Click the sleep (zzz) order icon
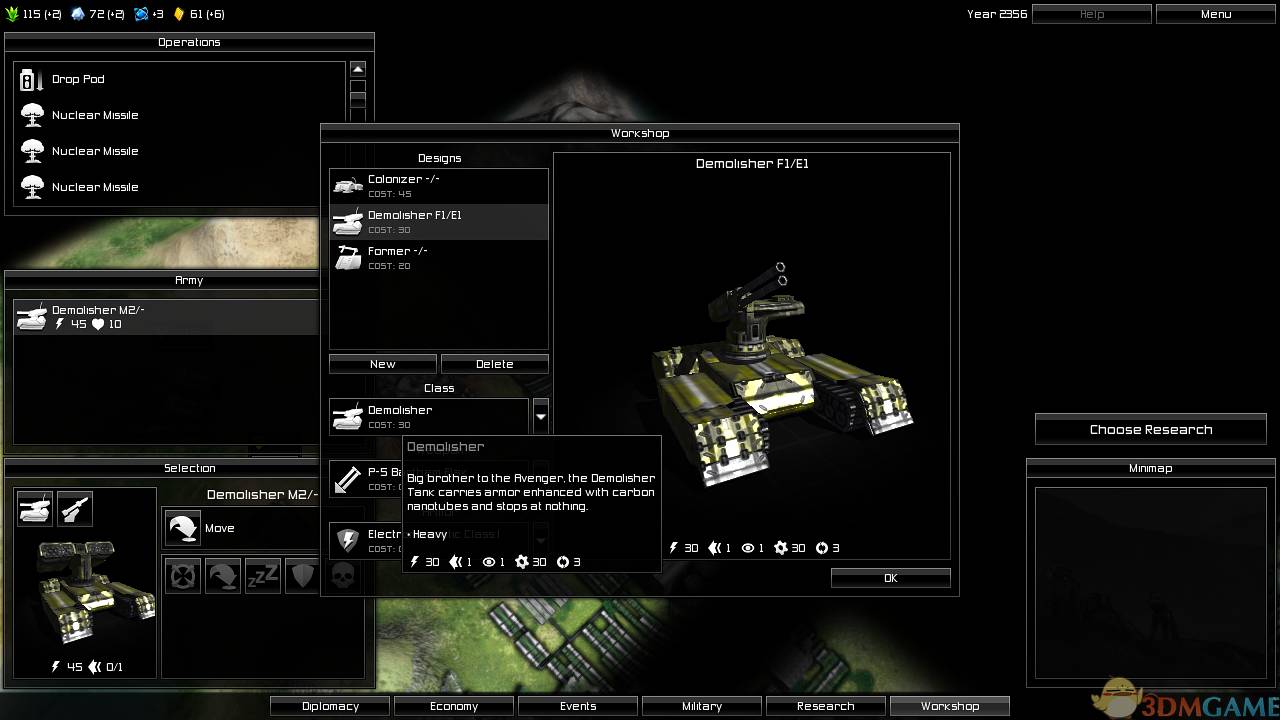Image resolution: width=1280 pixels, height=720 pixels. point(262,575)
